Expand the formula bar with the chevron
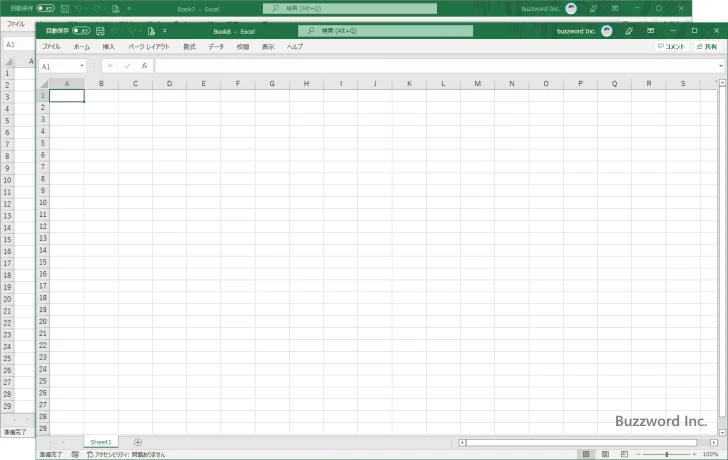This screenshot has width=728, height=460. point(721,66)
